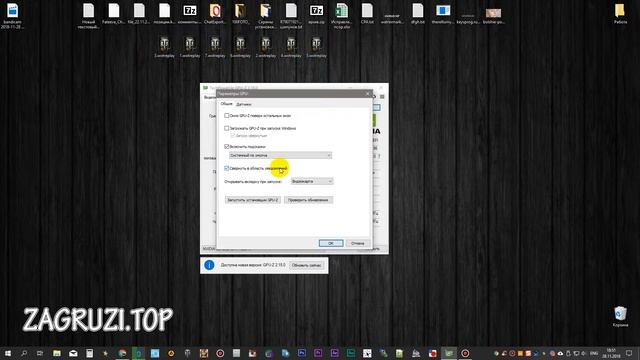Open the clock and date in tray
This screenshot has width=640, height=360.
pyautogui.click(x=611, y=353)
